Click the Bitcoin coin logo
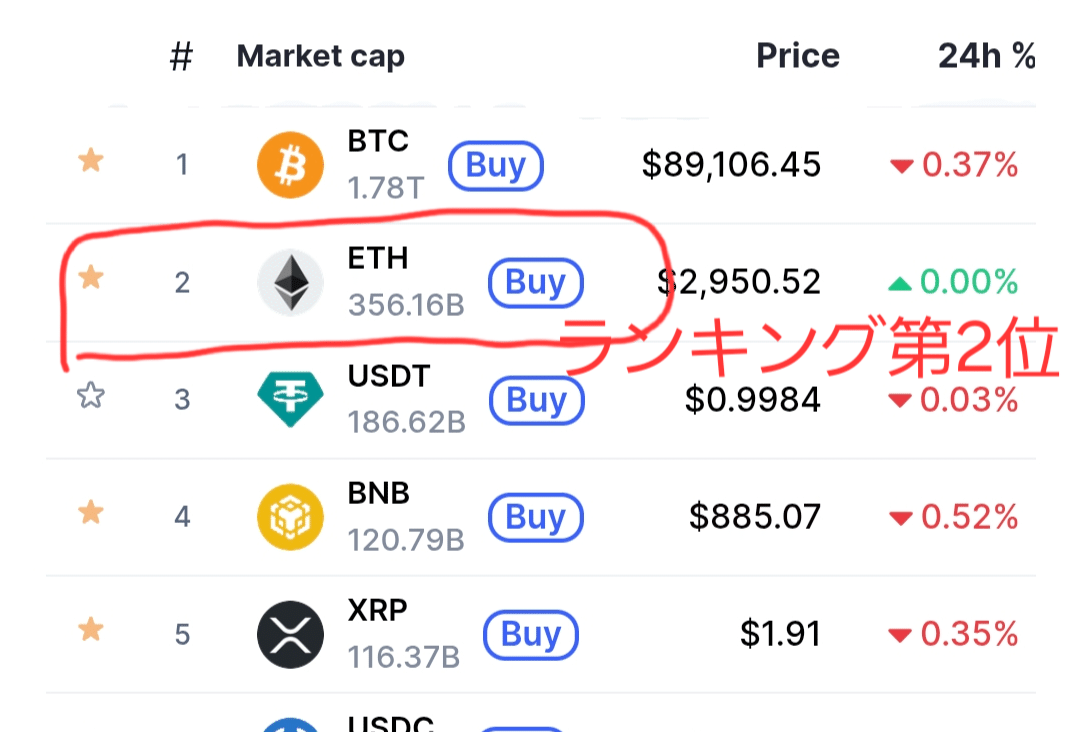This screenshot has width=1080, height=732. [290, 165]
